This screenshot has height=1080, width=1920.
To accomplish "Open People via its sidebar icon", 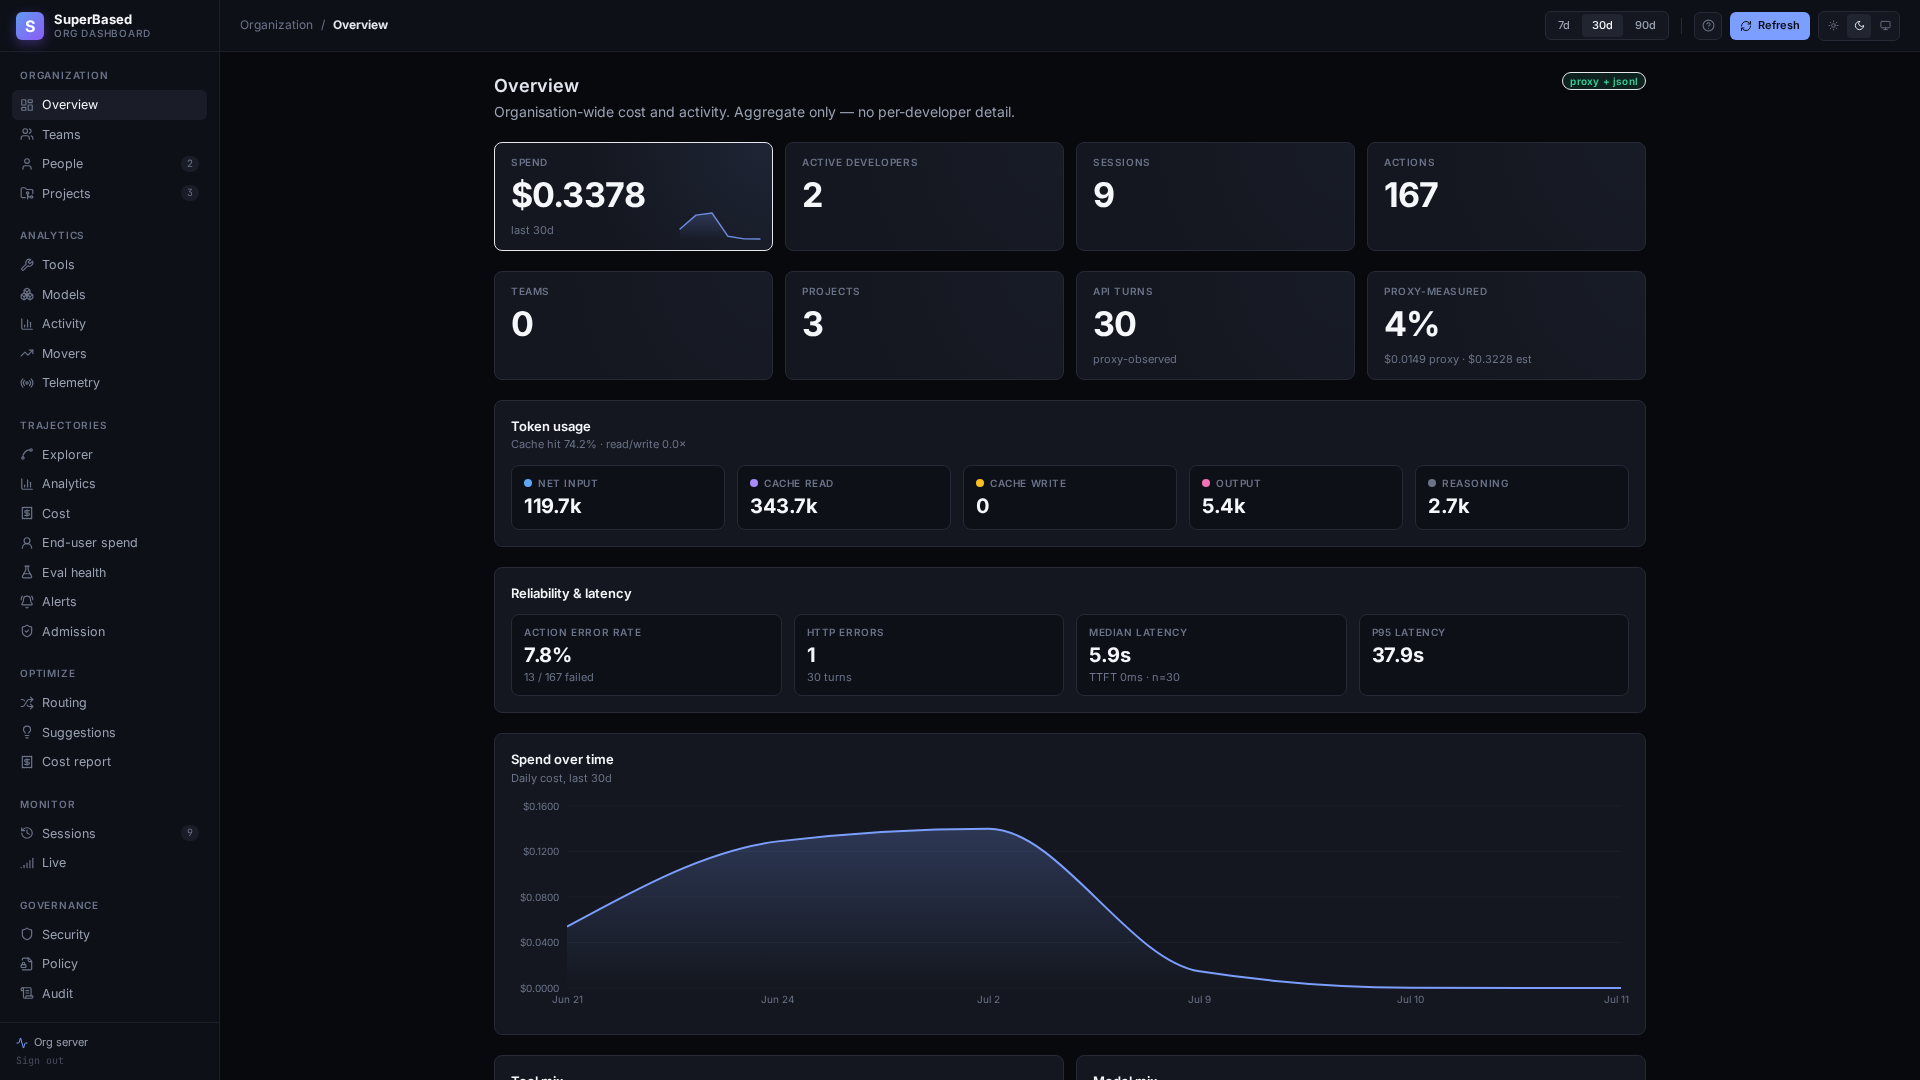I will pyautogui.click(x=27, y=164).
